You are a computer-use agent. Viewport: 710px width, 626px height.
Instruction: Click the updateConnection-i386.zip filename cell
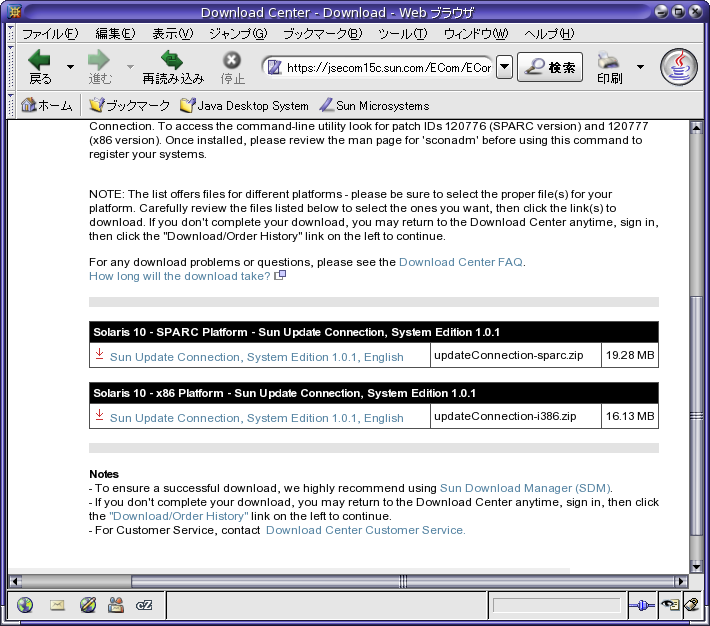(x=515, y=416)
